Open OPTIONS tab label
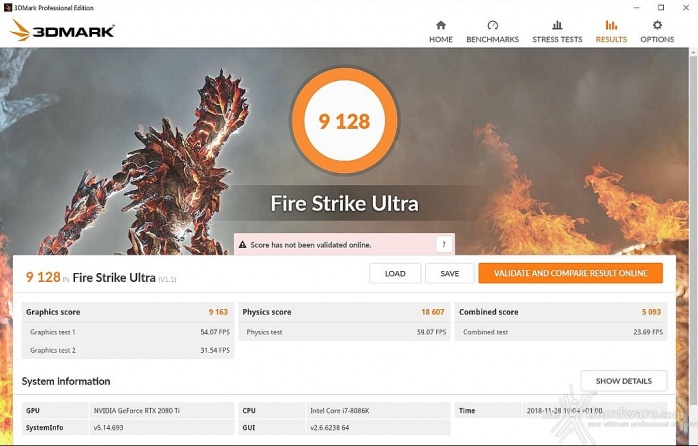This screenshot has height=446, width=698. coord(657,39)
